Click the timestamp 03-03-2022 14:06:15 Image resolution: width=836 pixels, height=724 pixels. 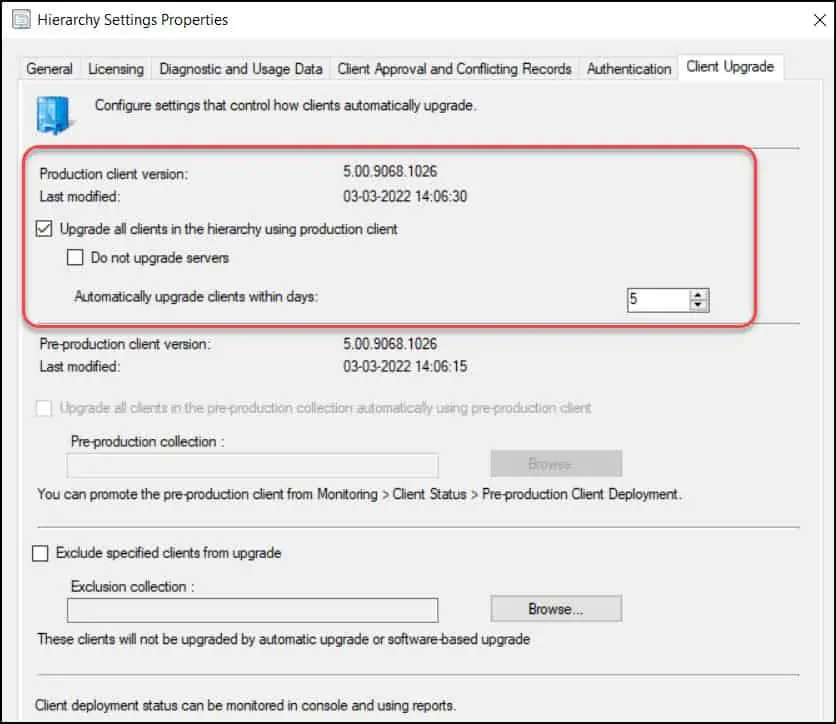pyautogui.click(x=405, y=366)
